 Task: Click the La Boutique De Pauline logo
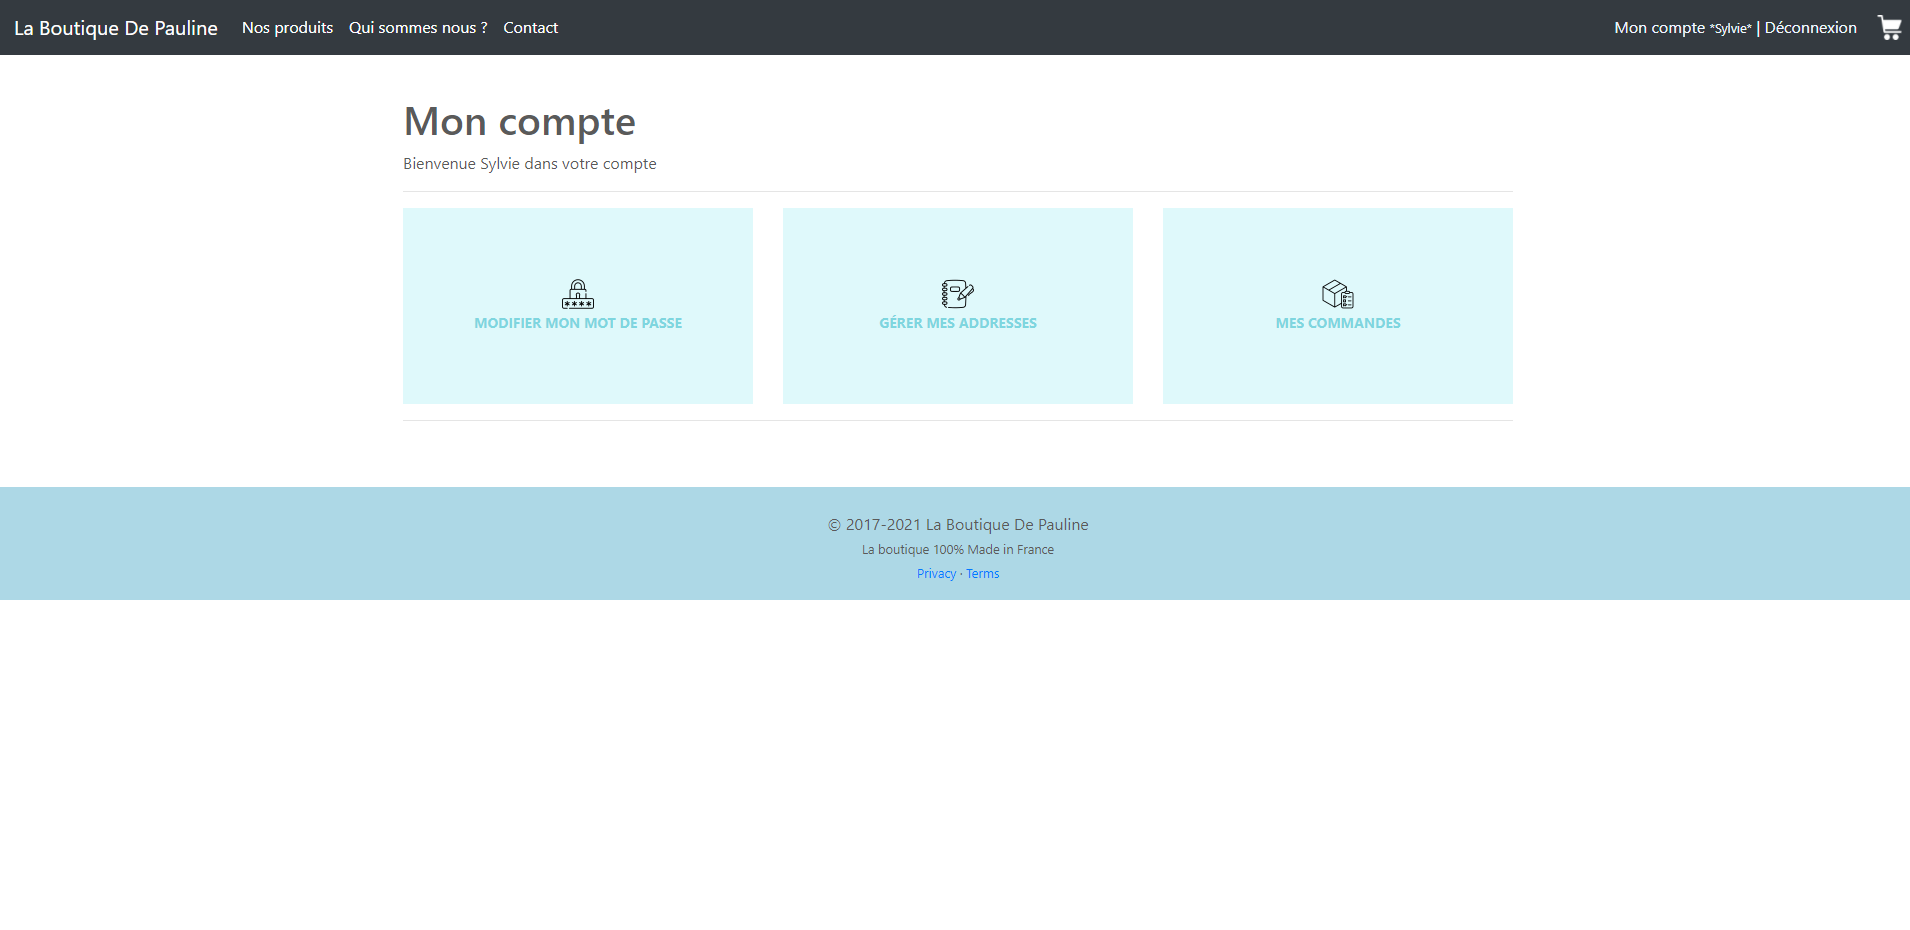point(115,27)
